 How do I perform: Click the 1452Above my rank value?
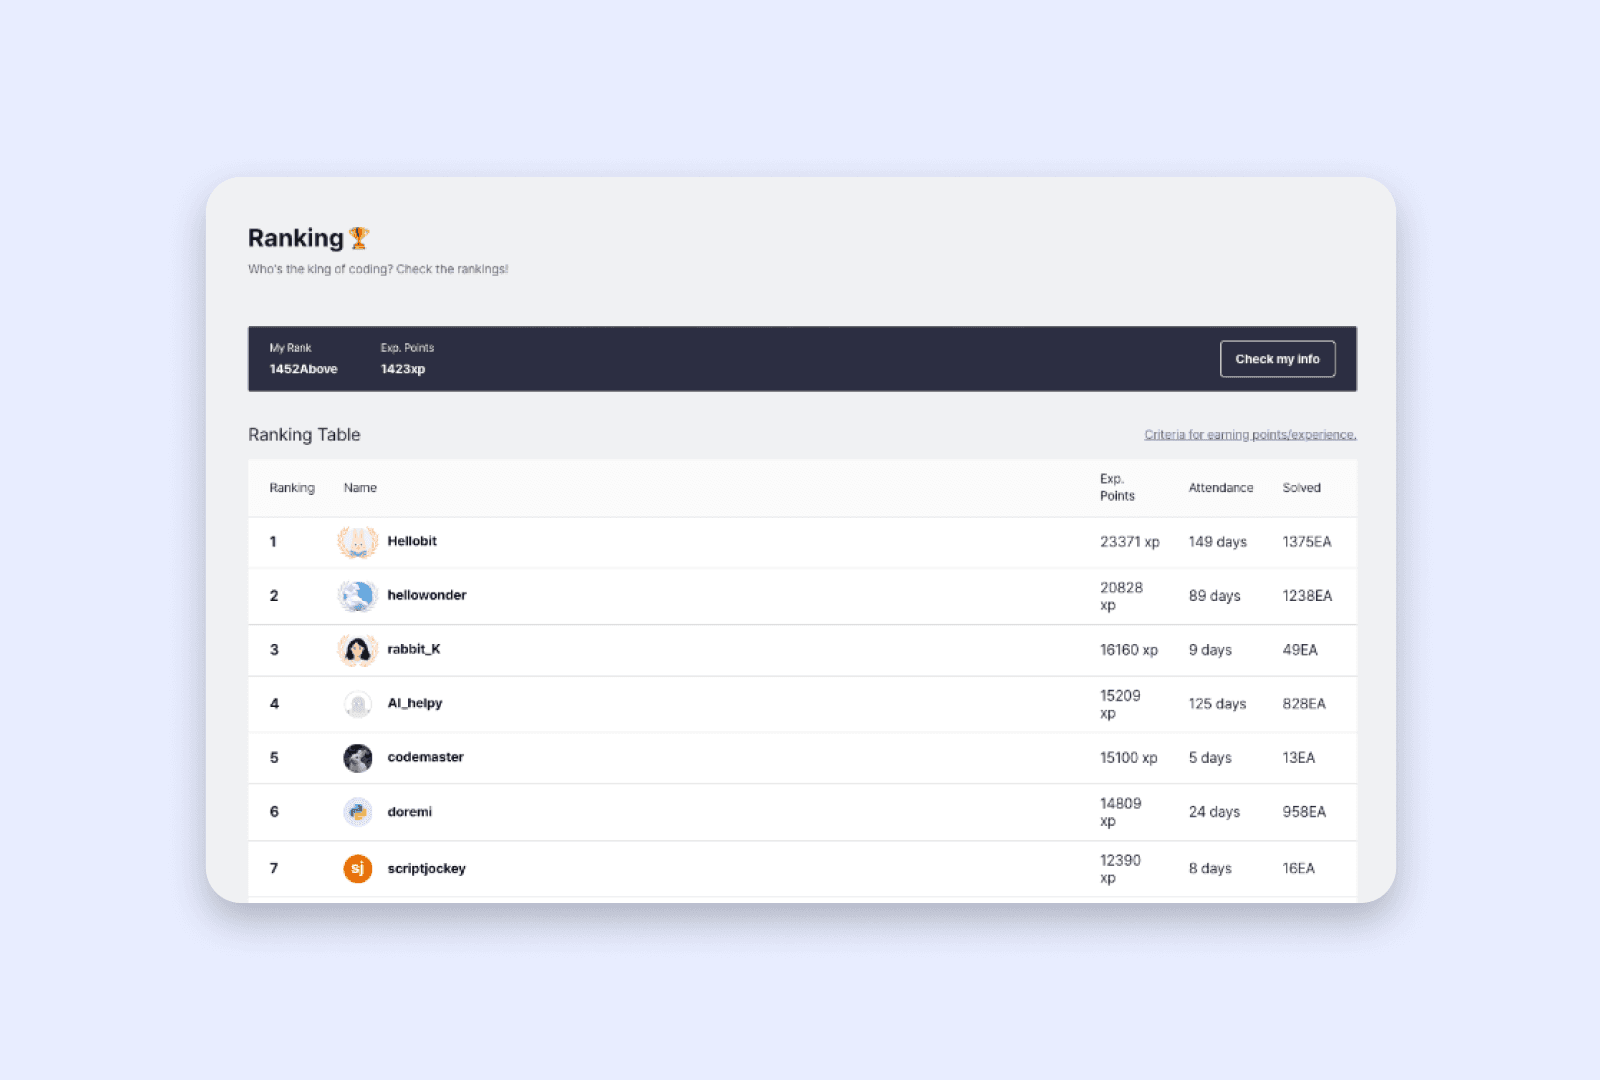click(x=303, y=369)
